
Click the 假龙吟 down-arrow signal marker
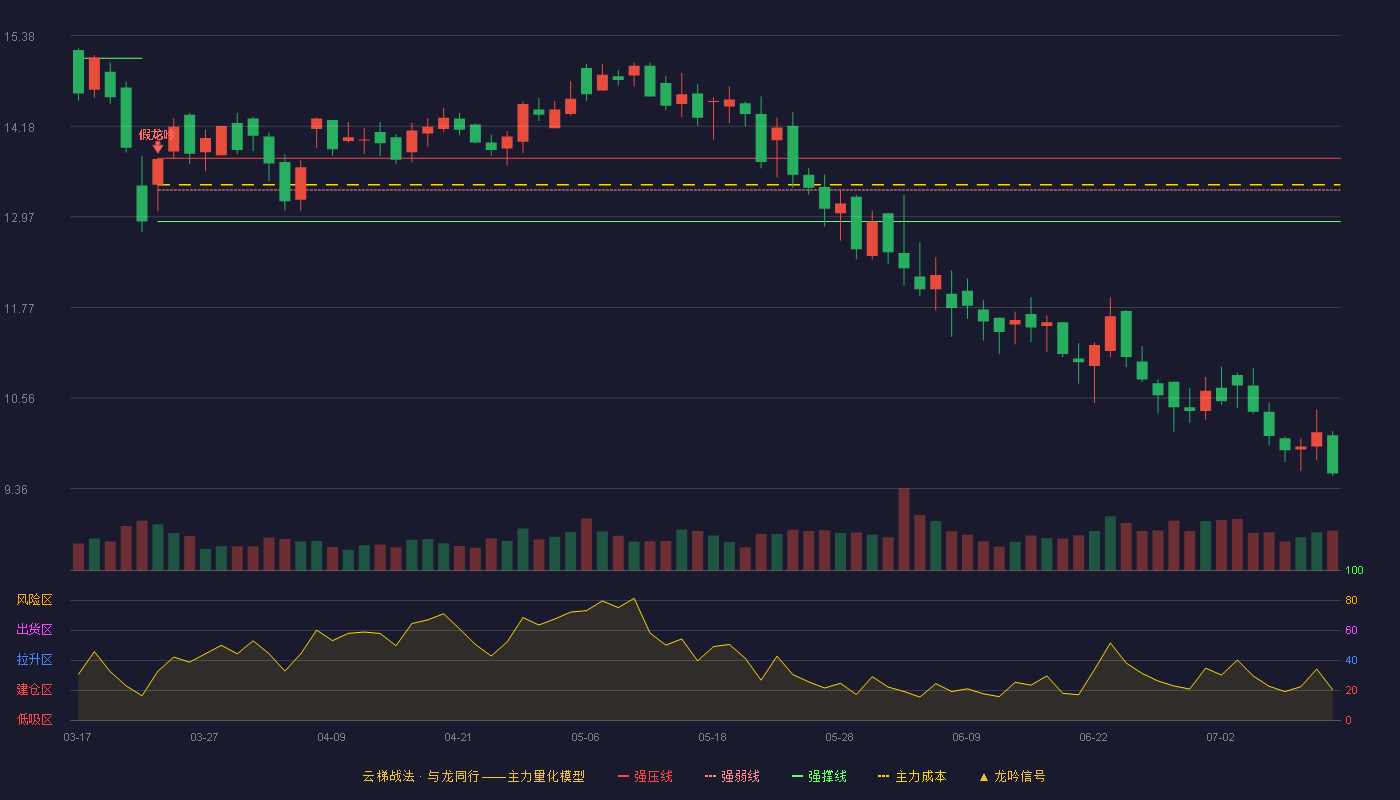pos(157,147)
